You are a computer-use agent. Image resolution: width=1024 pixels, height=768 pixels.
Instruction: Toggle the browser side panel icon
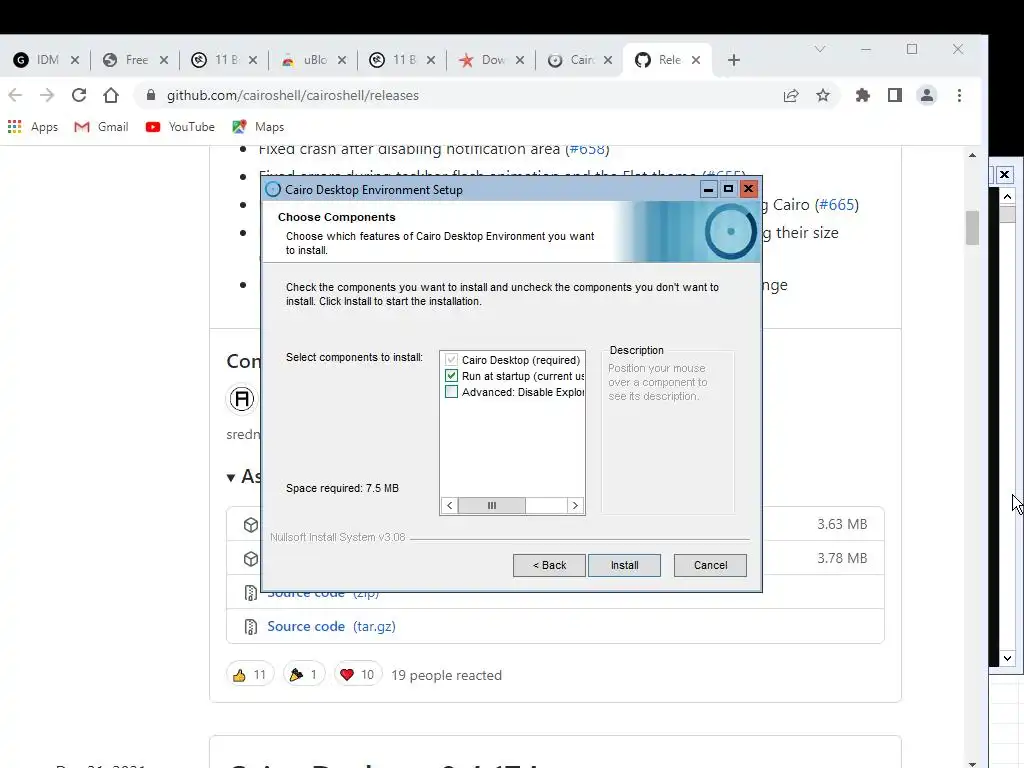click(x=895, y=95)
